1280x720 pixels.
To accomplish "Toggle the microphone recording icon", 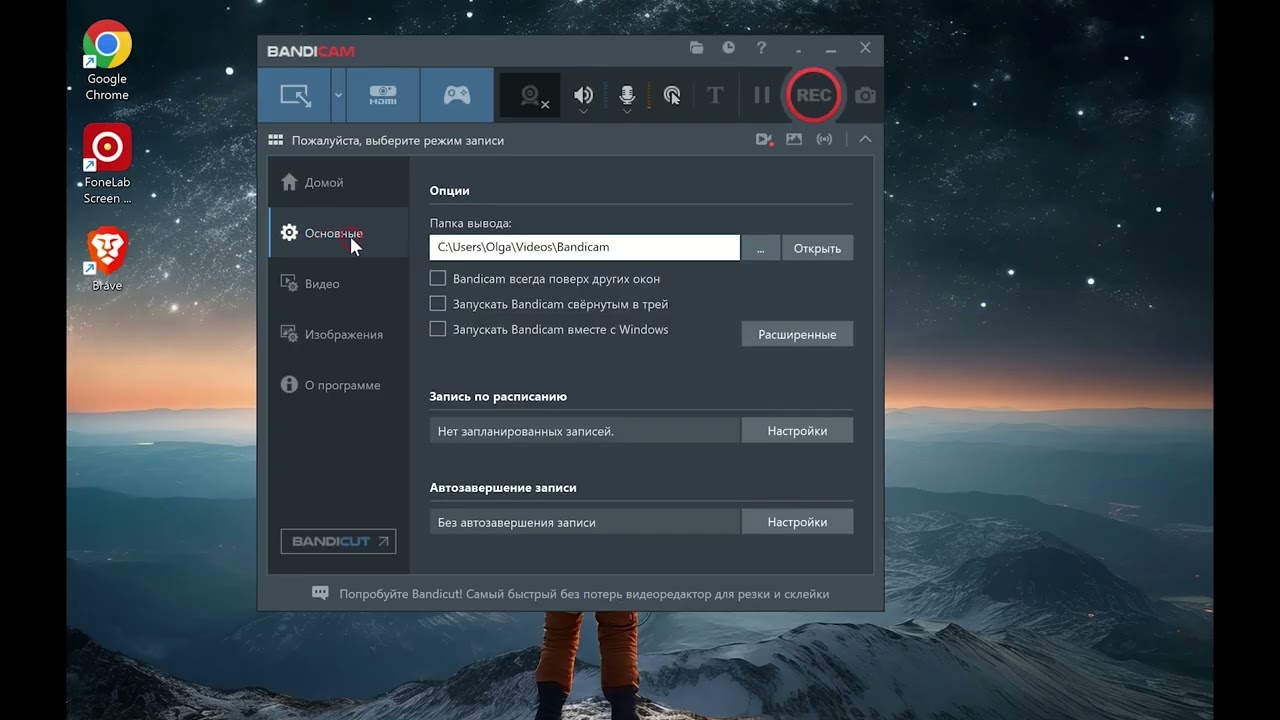I will point(627,95).
